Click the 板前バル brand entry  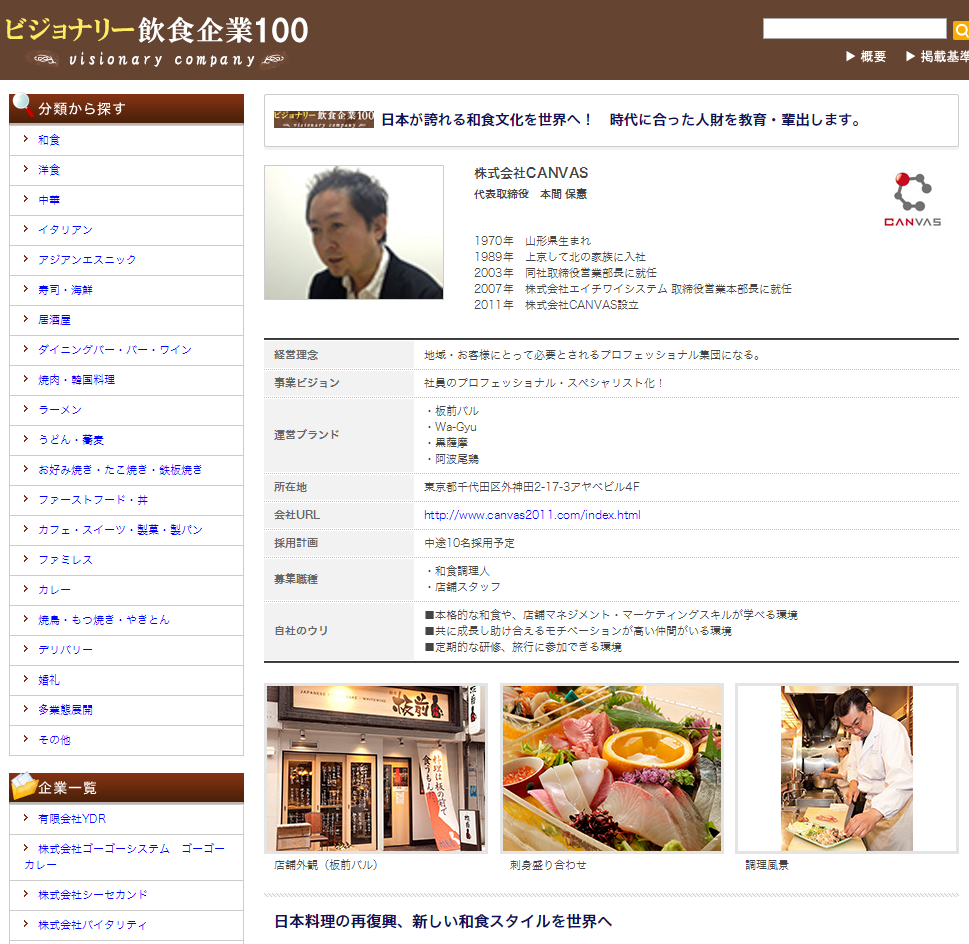[x=456, y=411]
